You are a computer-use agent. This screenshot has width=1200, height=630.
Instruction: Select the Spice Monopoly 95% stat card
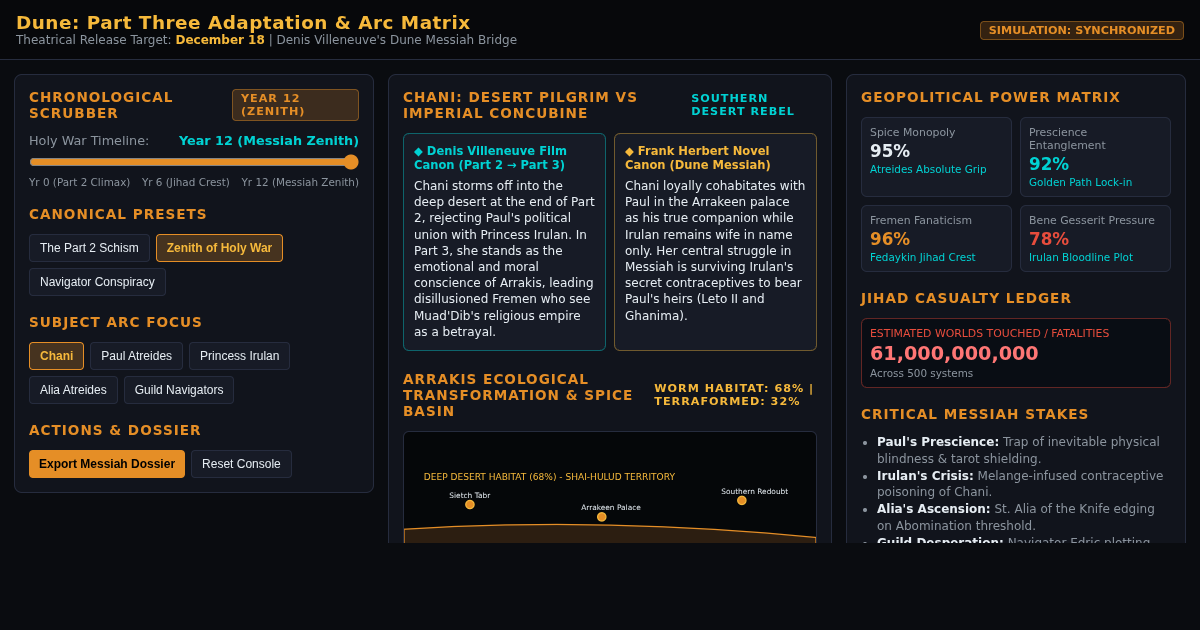point(936,157)
